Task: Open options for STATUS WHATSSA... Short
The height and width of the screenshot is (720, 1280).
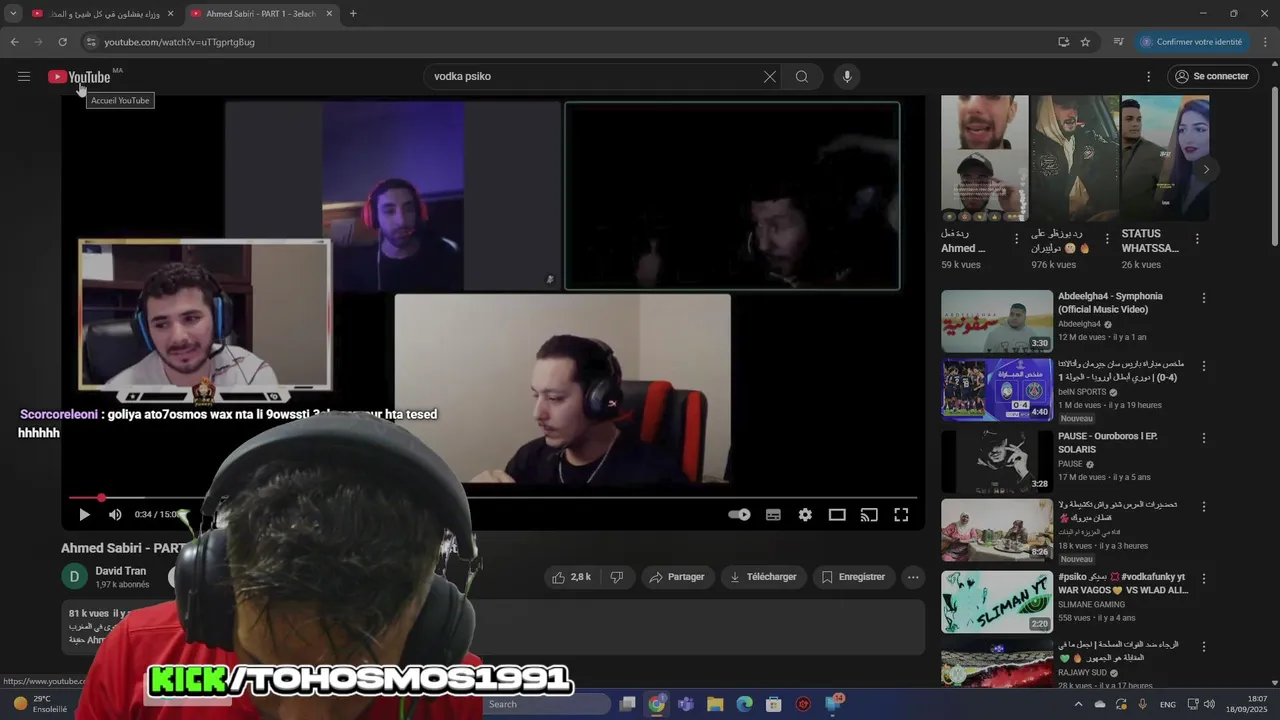Action: click(x=1197, y=239)
